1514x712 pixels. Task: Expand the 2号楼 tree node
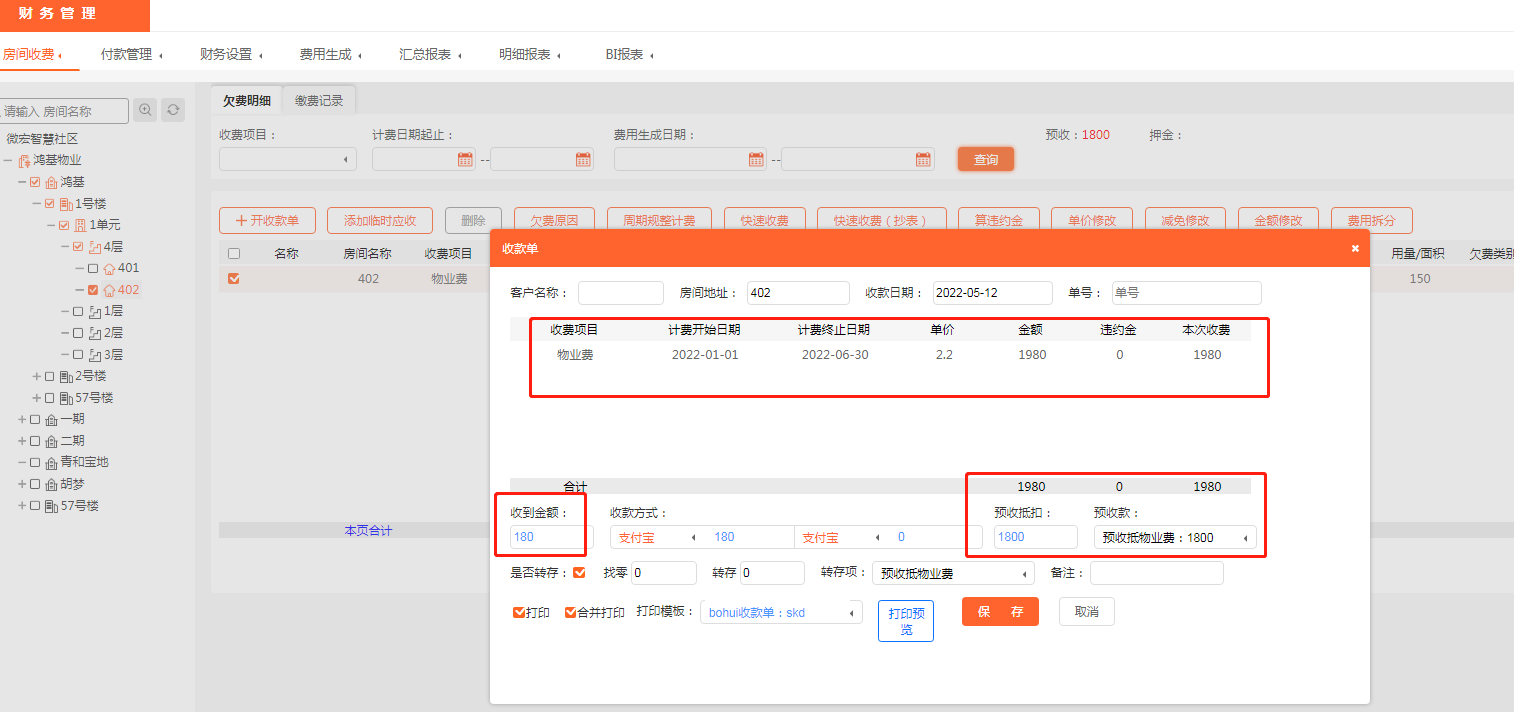[36, 376]
